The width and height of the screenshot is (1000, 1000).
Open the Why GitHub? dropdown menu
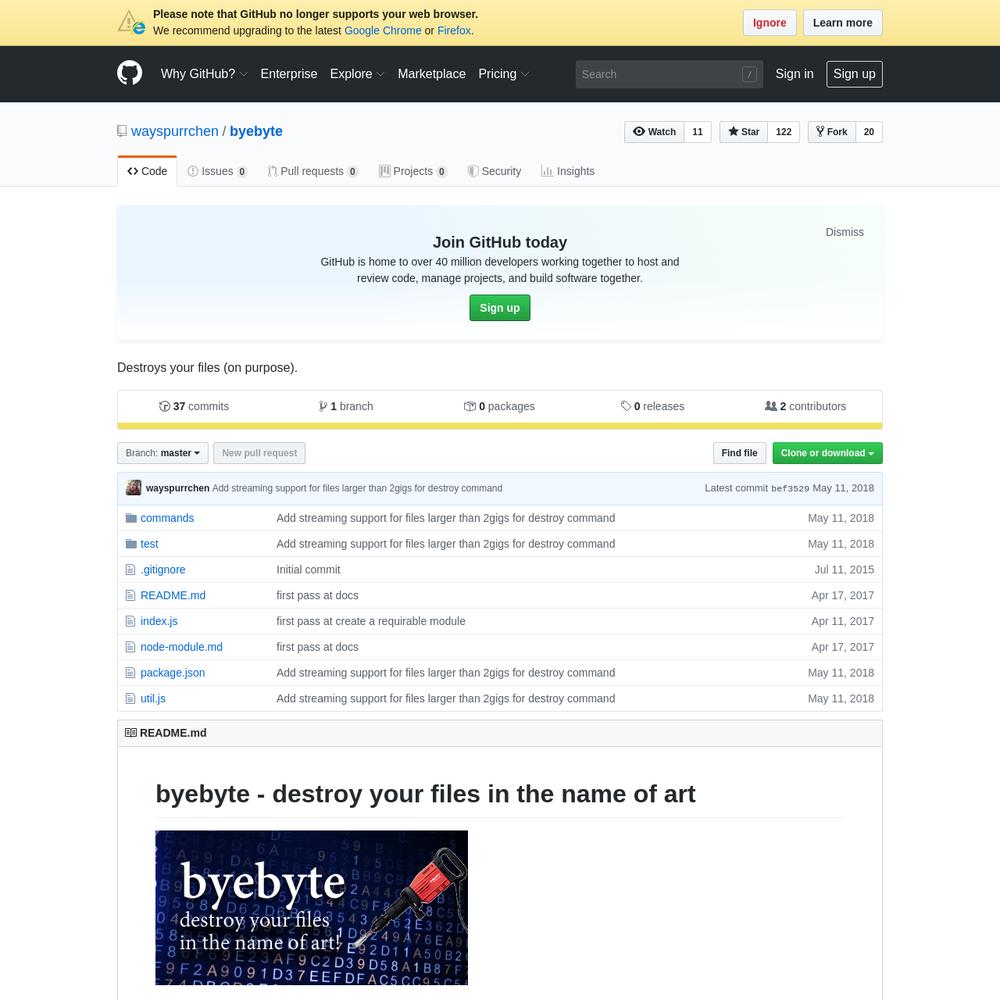click(x=203, y=74)
